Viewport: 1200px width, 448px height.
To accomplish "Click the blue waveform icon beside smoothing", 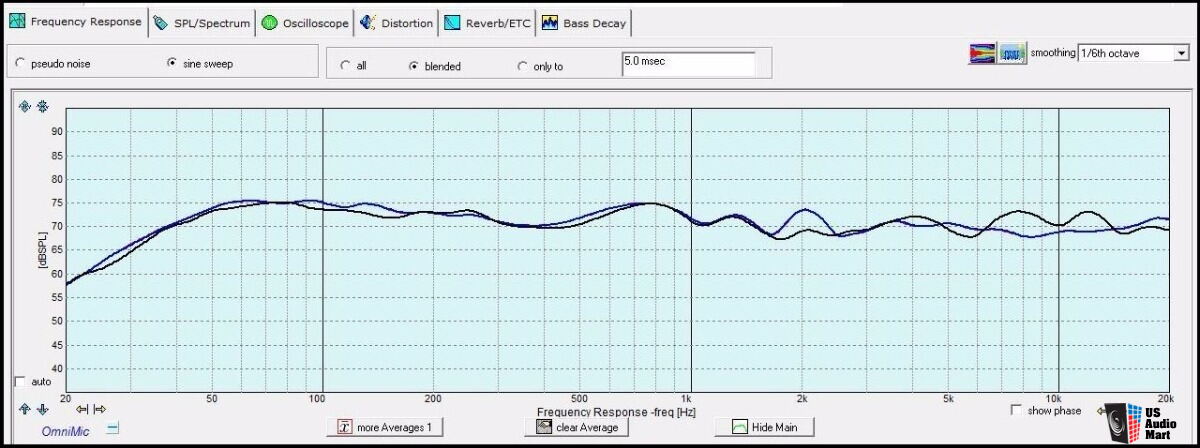I will [x=1013, y=53].
